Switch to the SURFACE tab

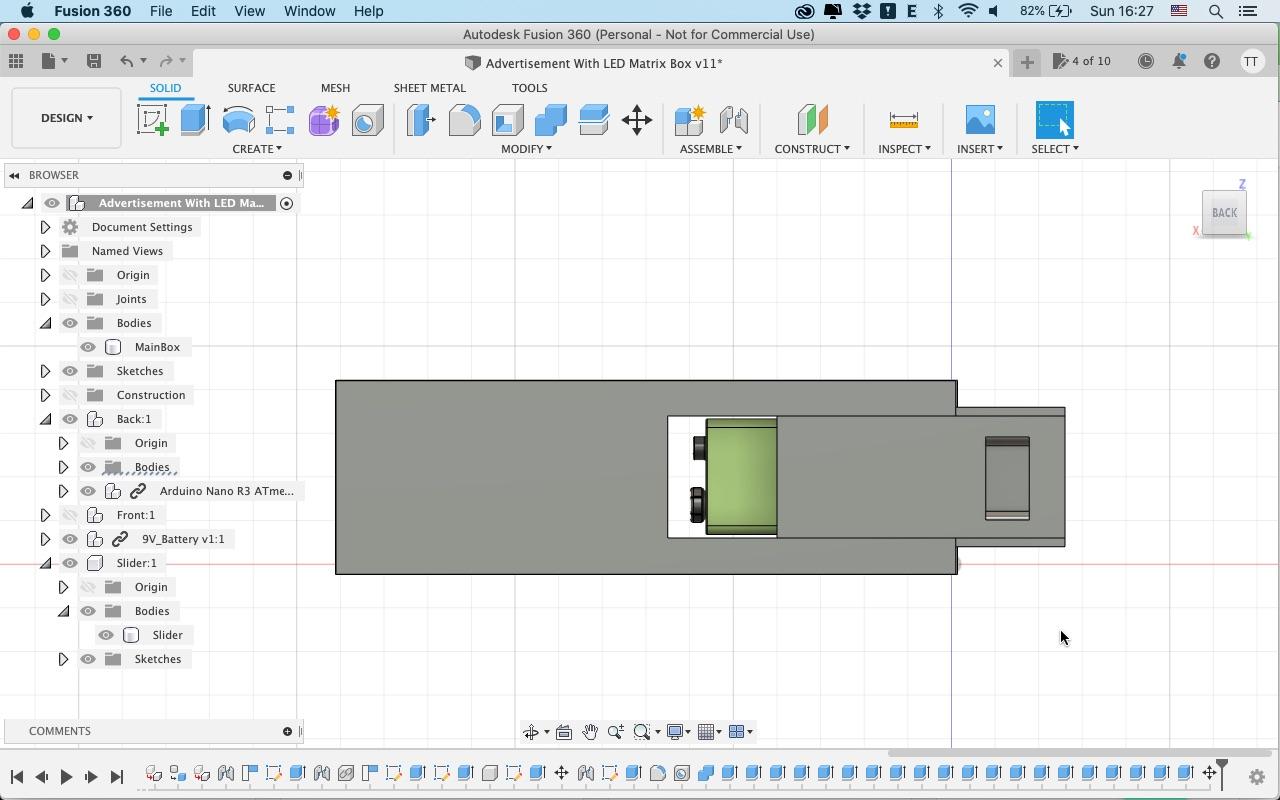[251, 88]
